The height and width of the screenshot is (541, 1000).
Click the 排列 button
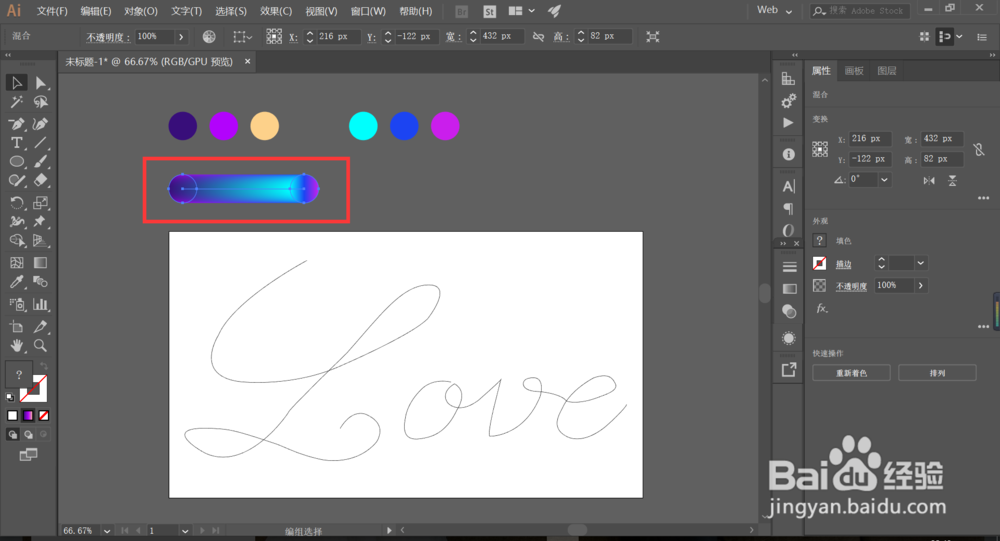pos(938,373)
